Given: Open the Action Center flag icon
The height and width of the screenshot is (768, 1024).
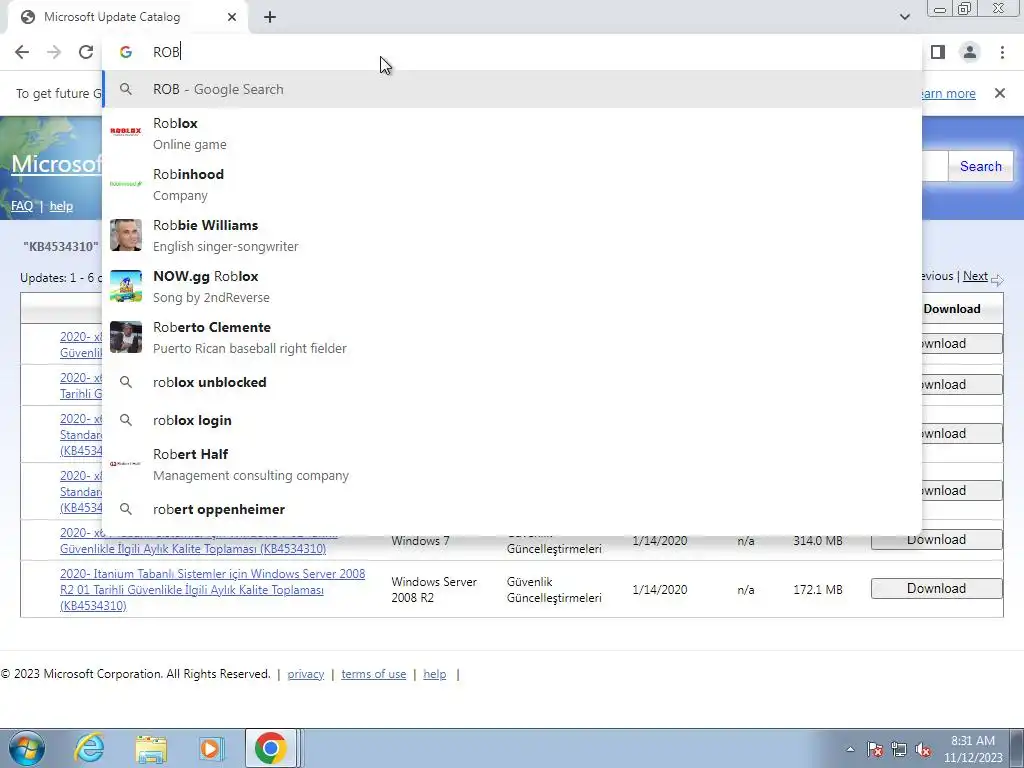Looking at the screenshot, I should 874,749.
